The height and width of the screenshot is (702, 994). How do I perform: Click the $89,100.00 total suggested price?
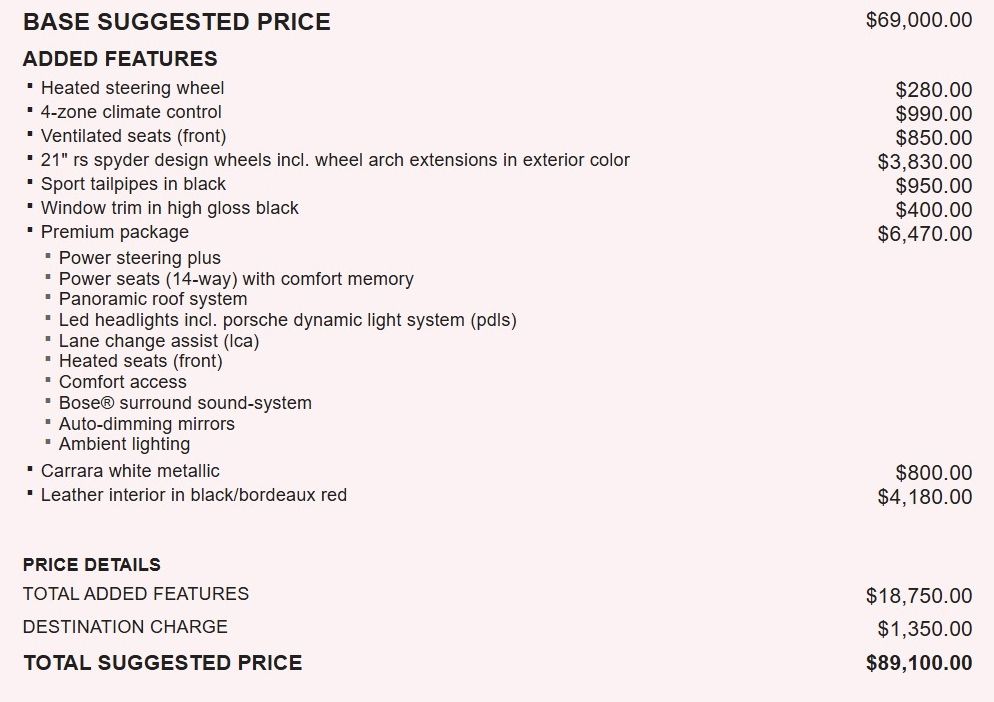click(918, 663)
